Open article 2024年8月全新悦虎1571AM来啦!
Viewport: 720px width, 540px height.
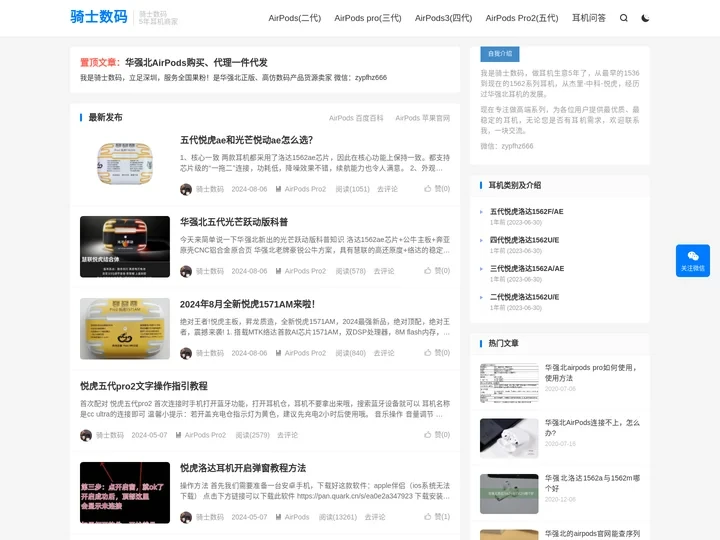point(247,304)
